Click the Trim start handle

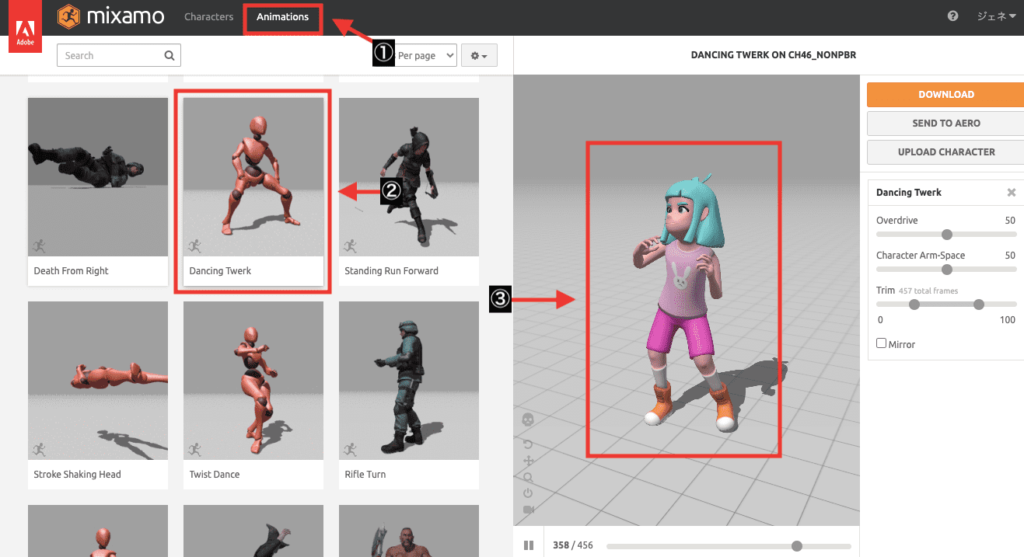click(x=914, y=304)
